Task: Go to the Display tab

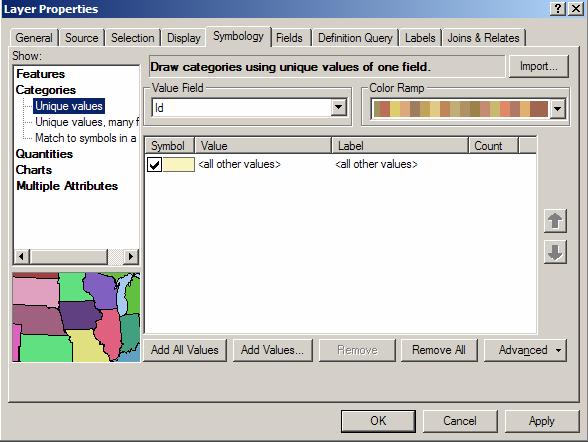Action: pos(183,38)
